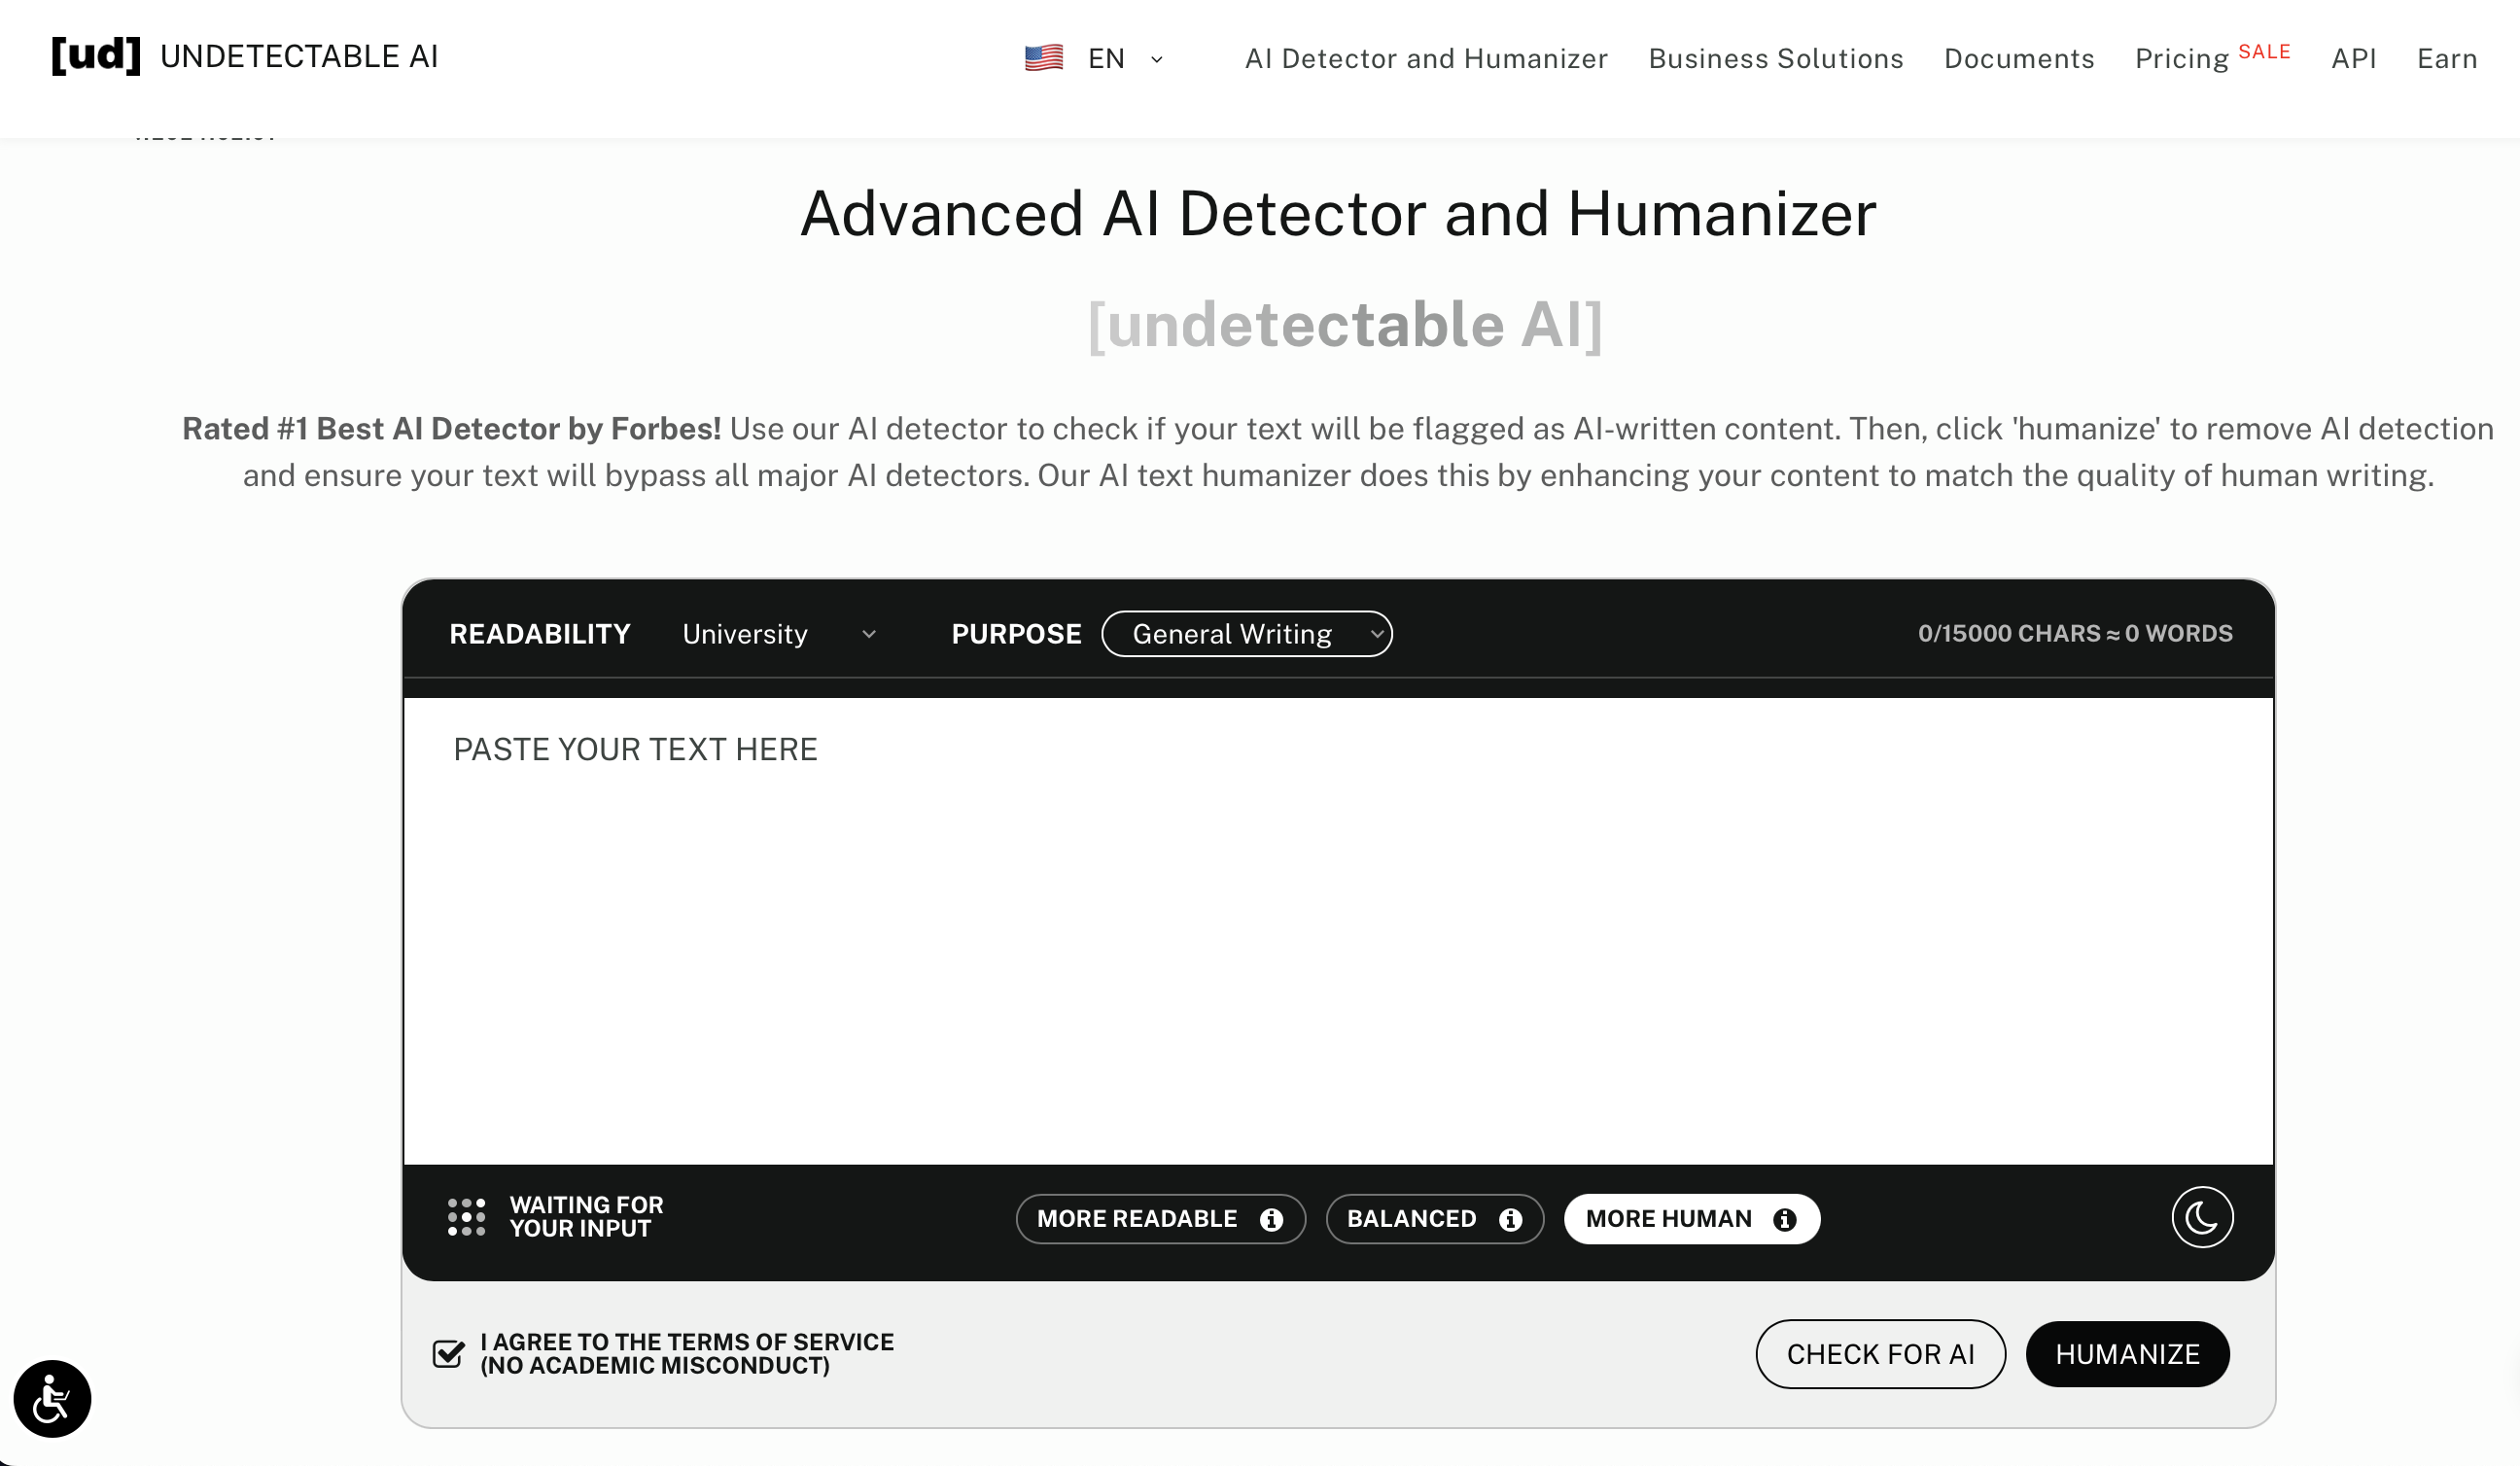The height and width of the screenshot is (1466, 2520).
Task: Click the dotted grid status icon
Action: coord(466,1217)
